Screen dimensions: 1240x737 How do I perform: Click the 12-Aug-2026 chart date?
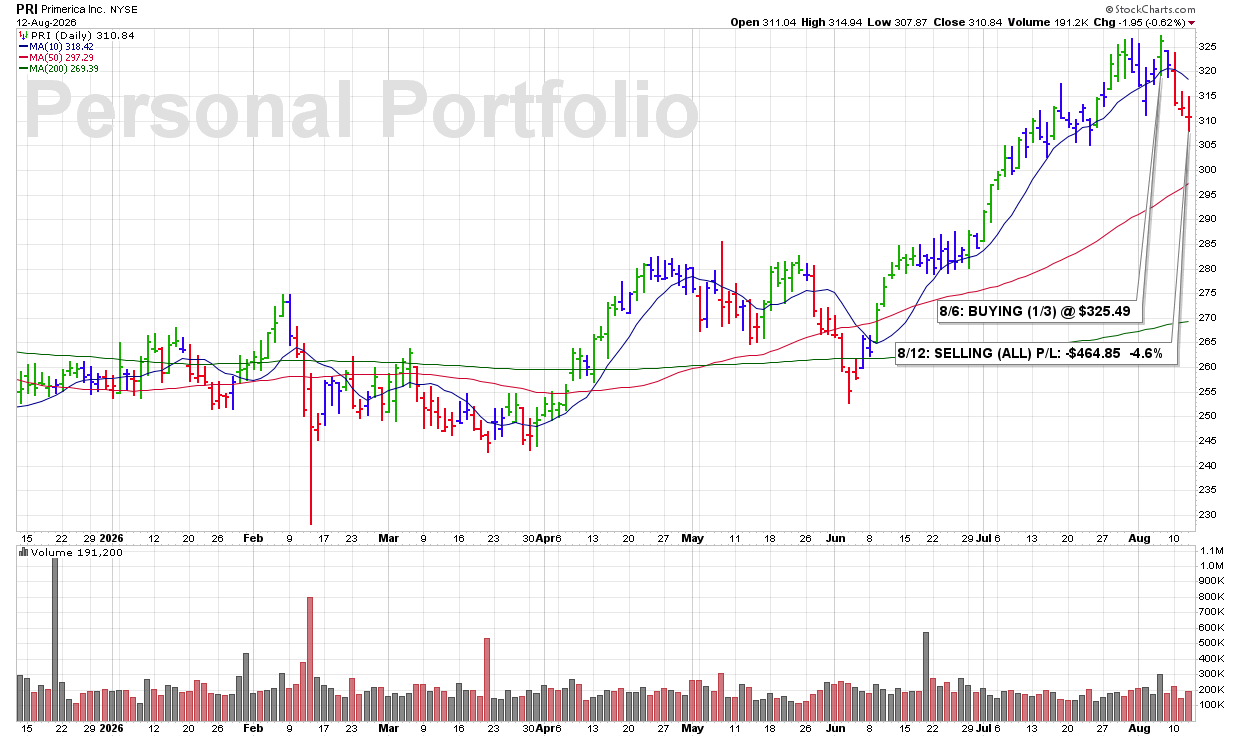[46, 22]
